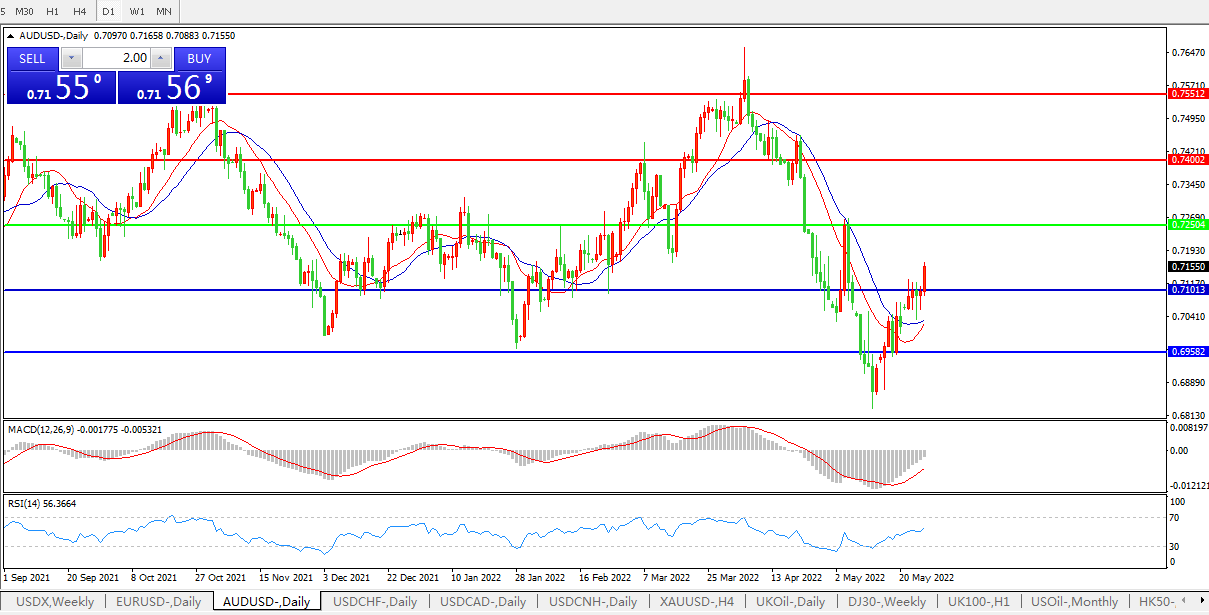Click the 2.00 volume input field
The image size is (1209, 615).
tap(114, 59)
